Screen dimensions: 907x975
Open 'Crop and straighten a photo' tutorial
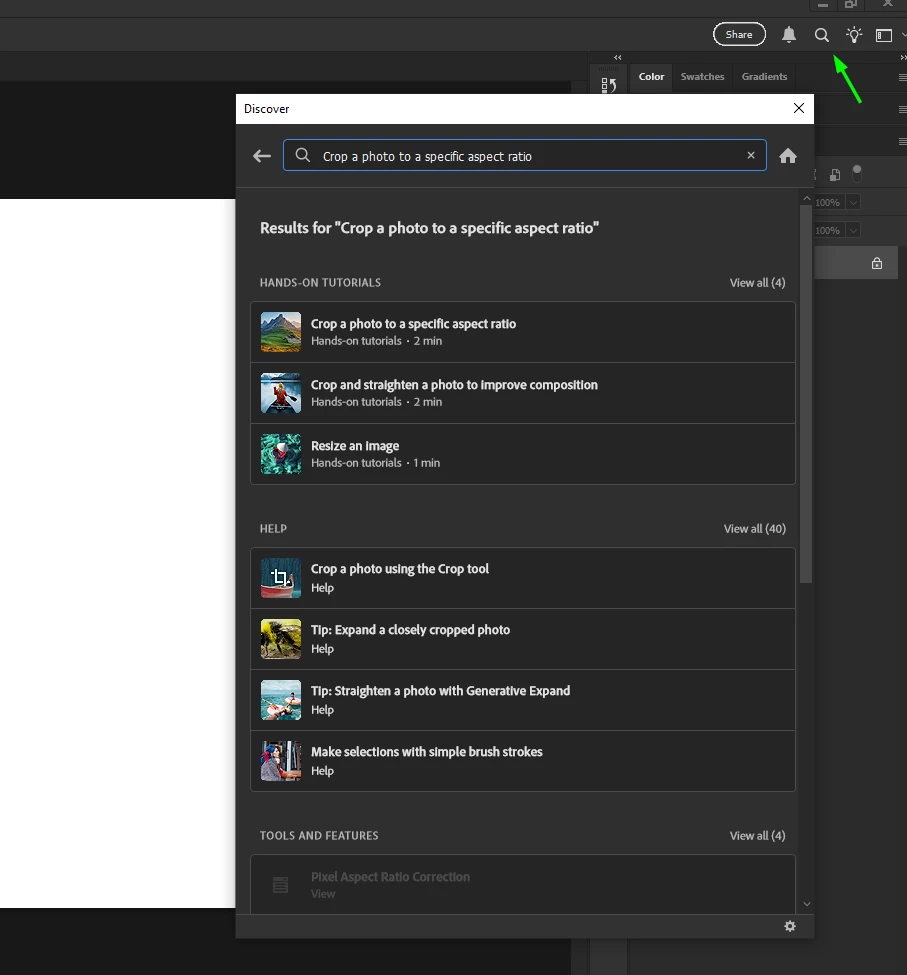coord(523,393)
